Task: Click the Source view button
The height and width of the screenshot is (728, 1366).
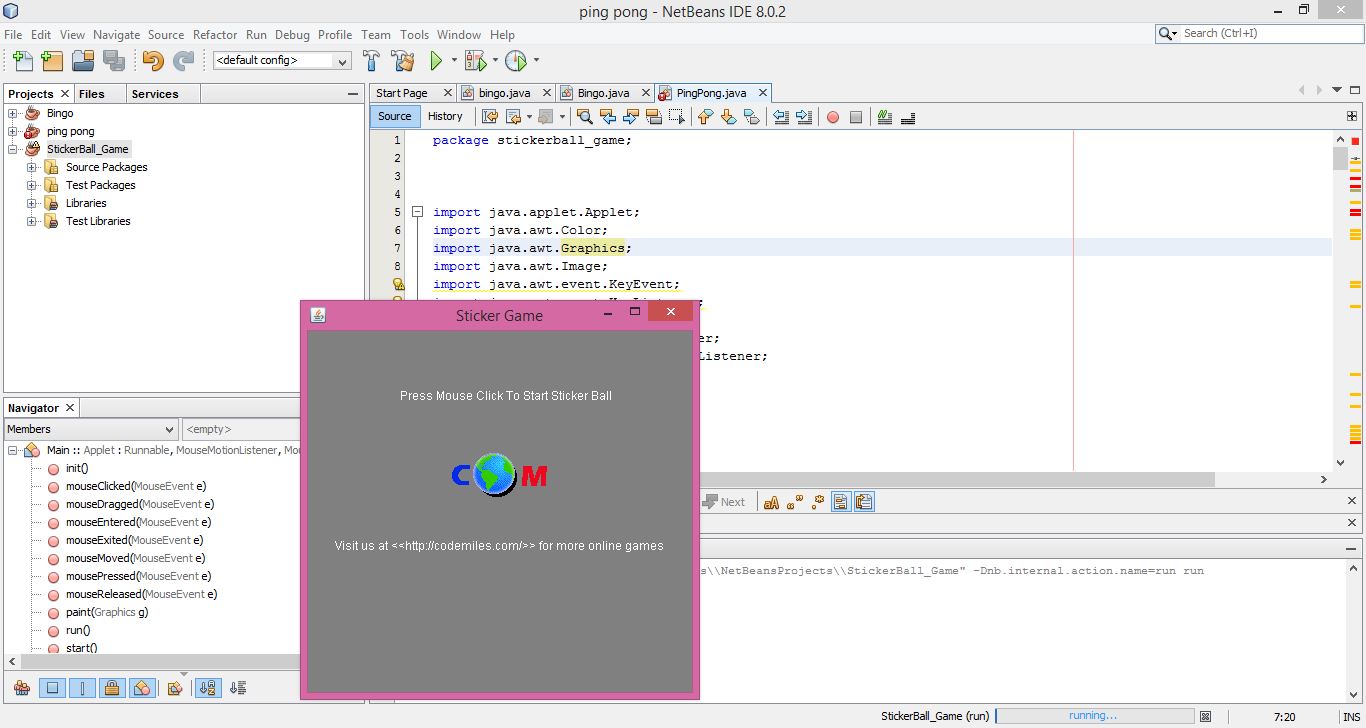Action: (395, 116)
